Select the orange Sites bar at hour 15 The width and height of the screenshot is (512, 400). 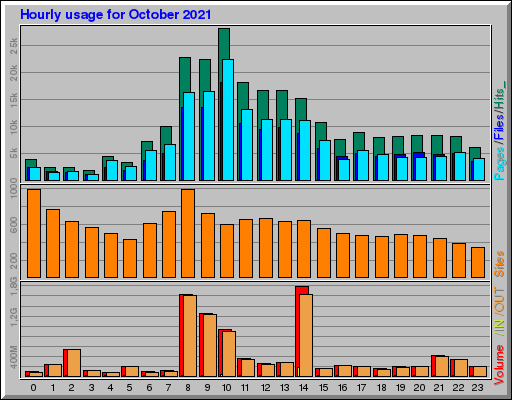point(324,253)
